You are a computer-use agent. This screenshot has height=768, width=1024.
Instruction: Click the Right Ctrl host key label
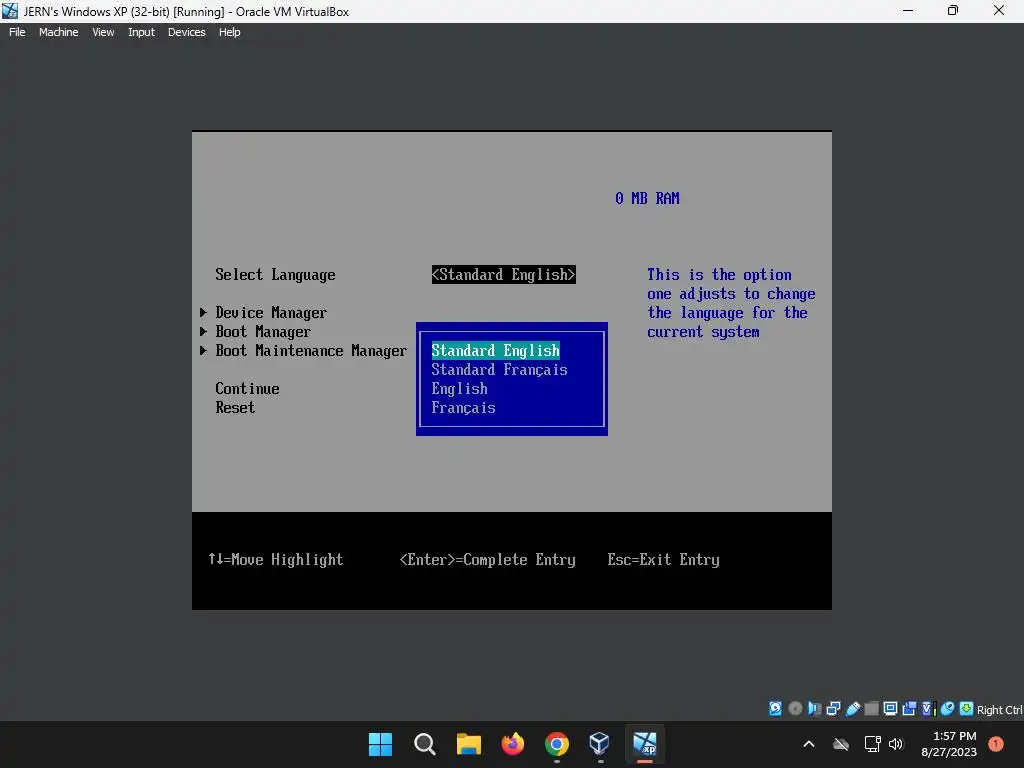coord(999,710)
